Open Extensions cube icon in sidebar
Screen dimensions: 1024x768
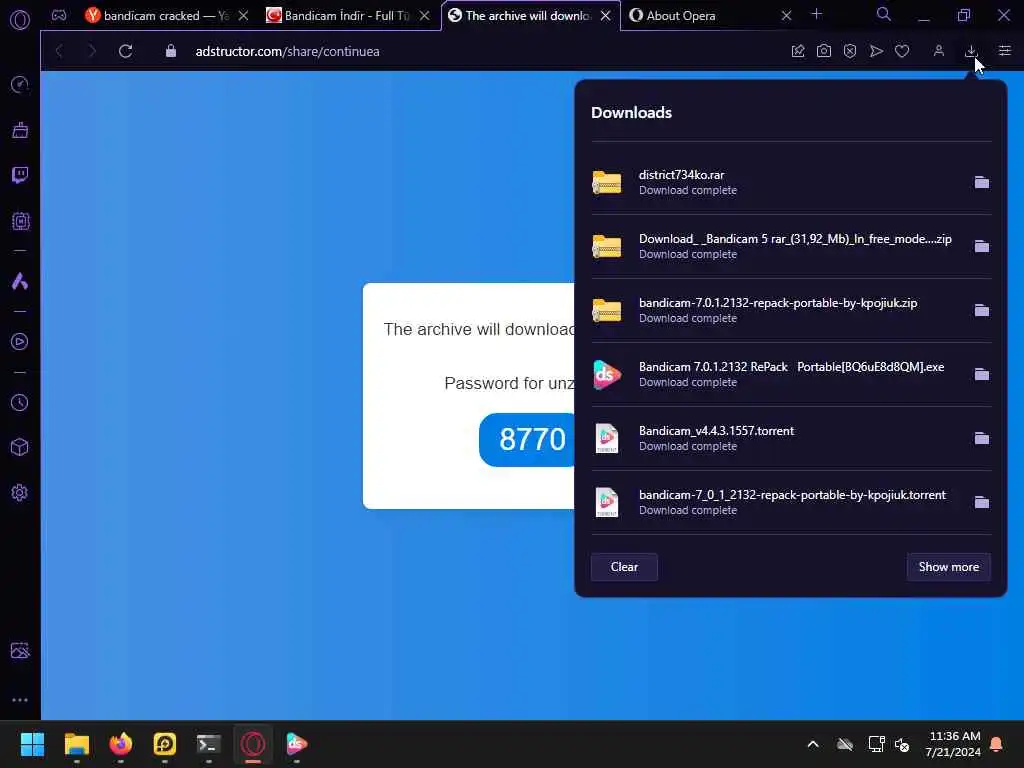coord(20,447)
